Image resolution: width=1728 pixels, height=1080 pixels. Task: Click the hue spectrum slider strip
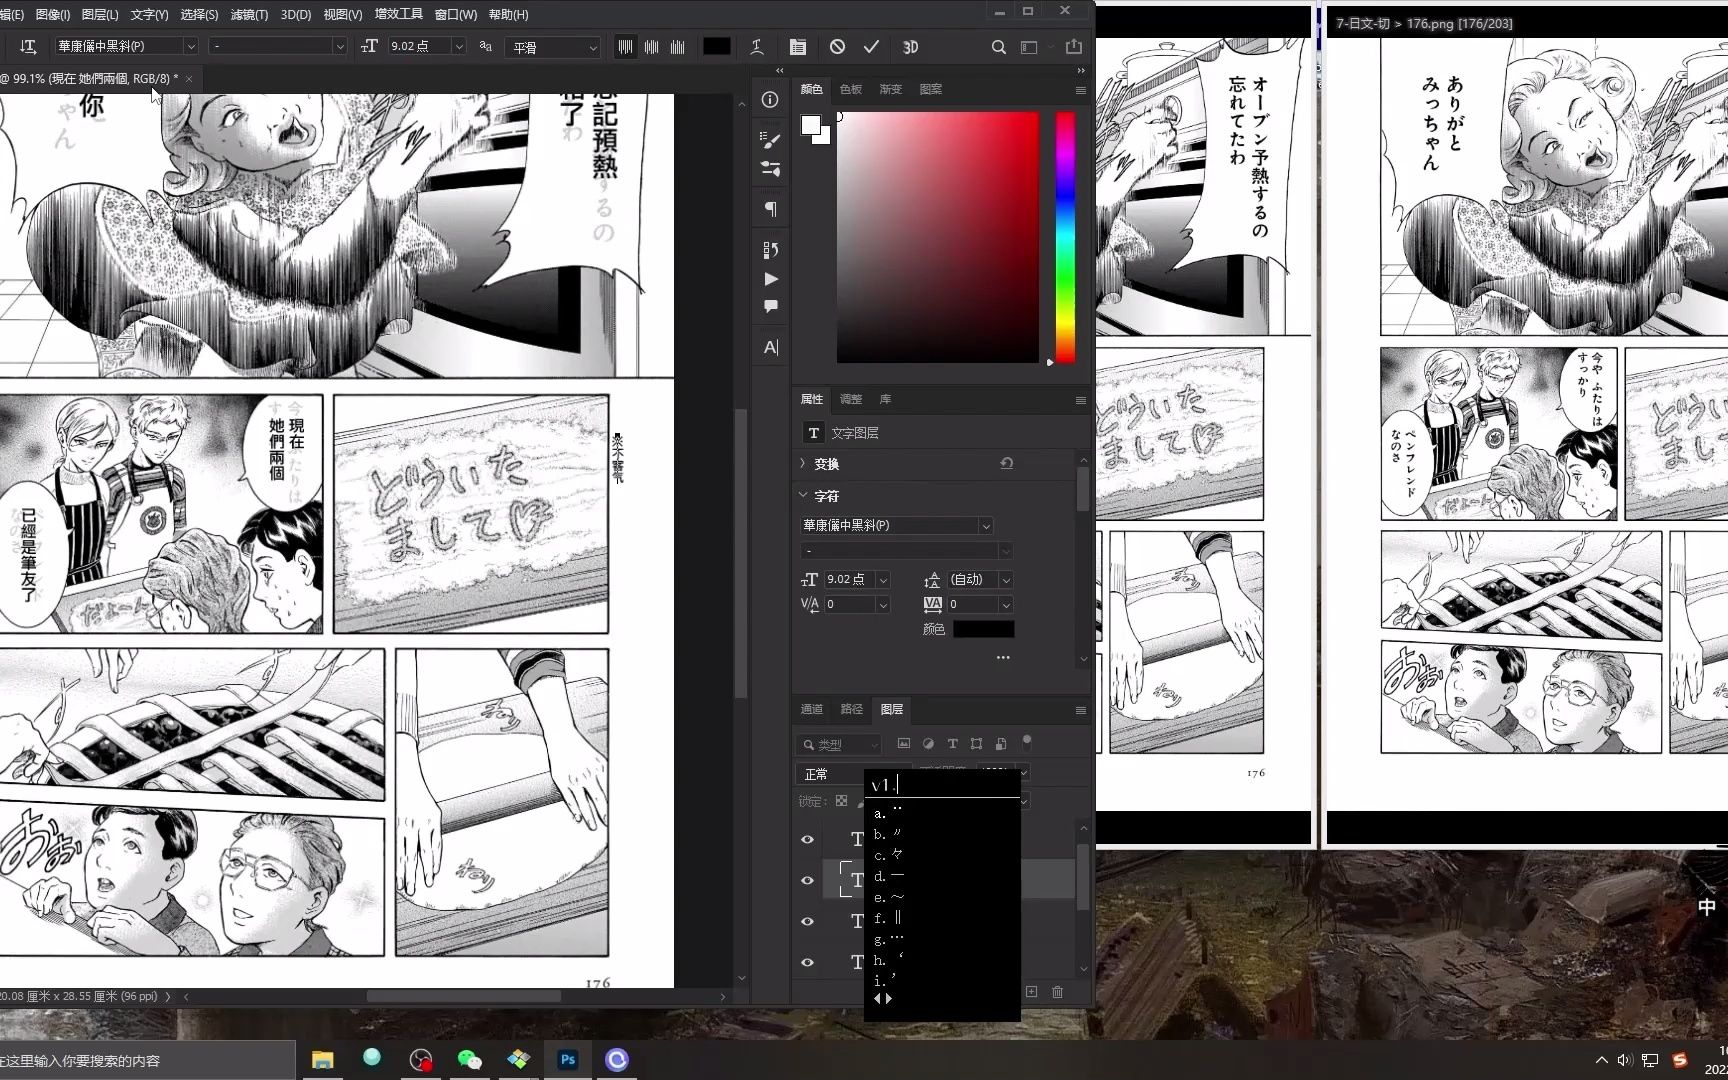click(x=1066, y=236)
